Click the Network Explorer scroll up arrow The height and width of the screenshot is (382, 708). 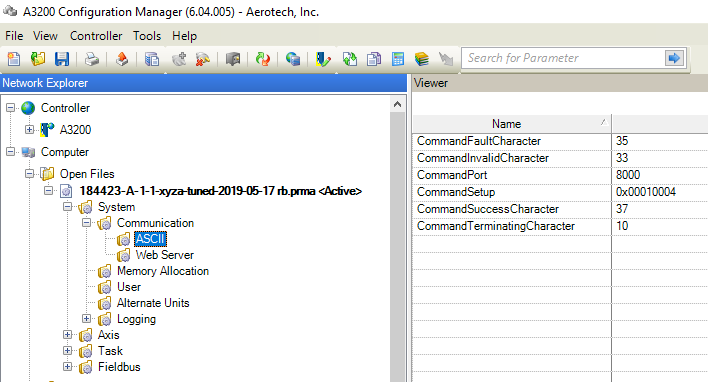click(x=397, y=104)
